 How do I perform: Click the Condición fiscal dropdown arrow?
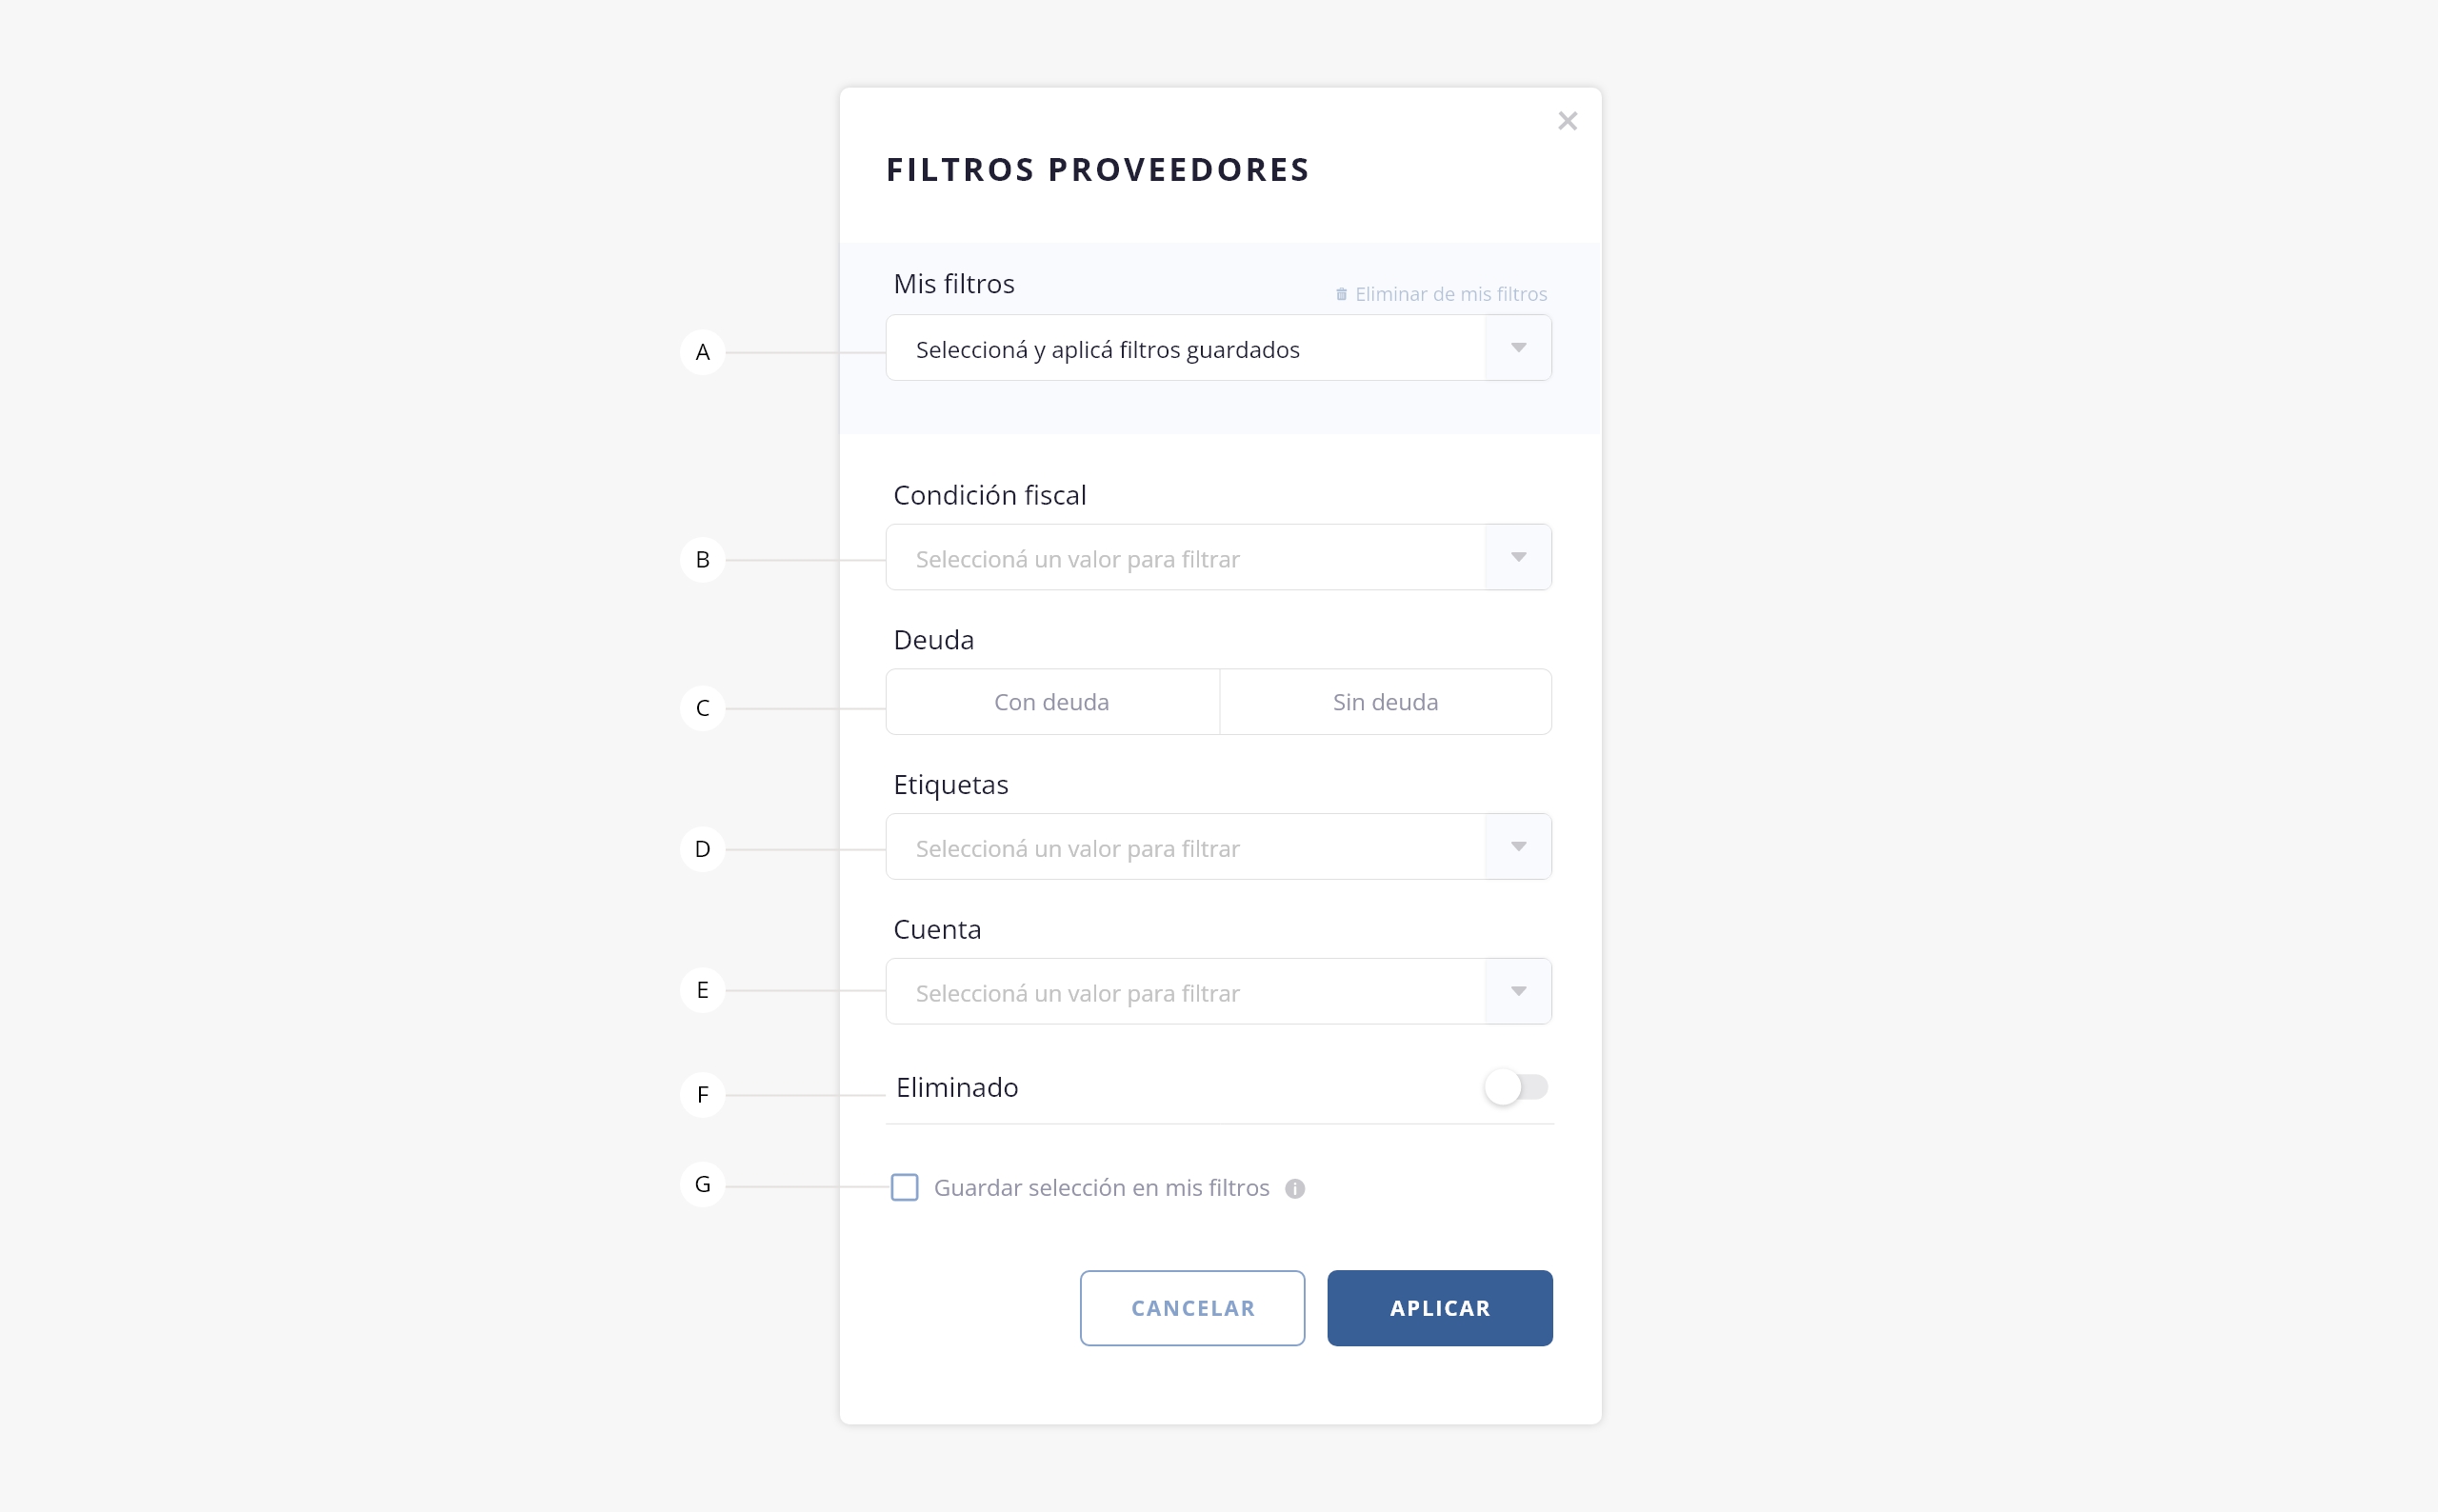pyautogui.click(x=1518, y=557)
